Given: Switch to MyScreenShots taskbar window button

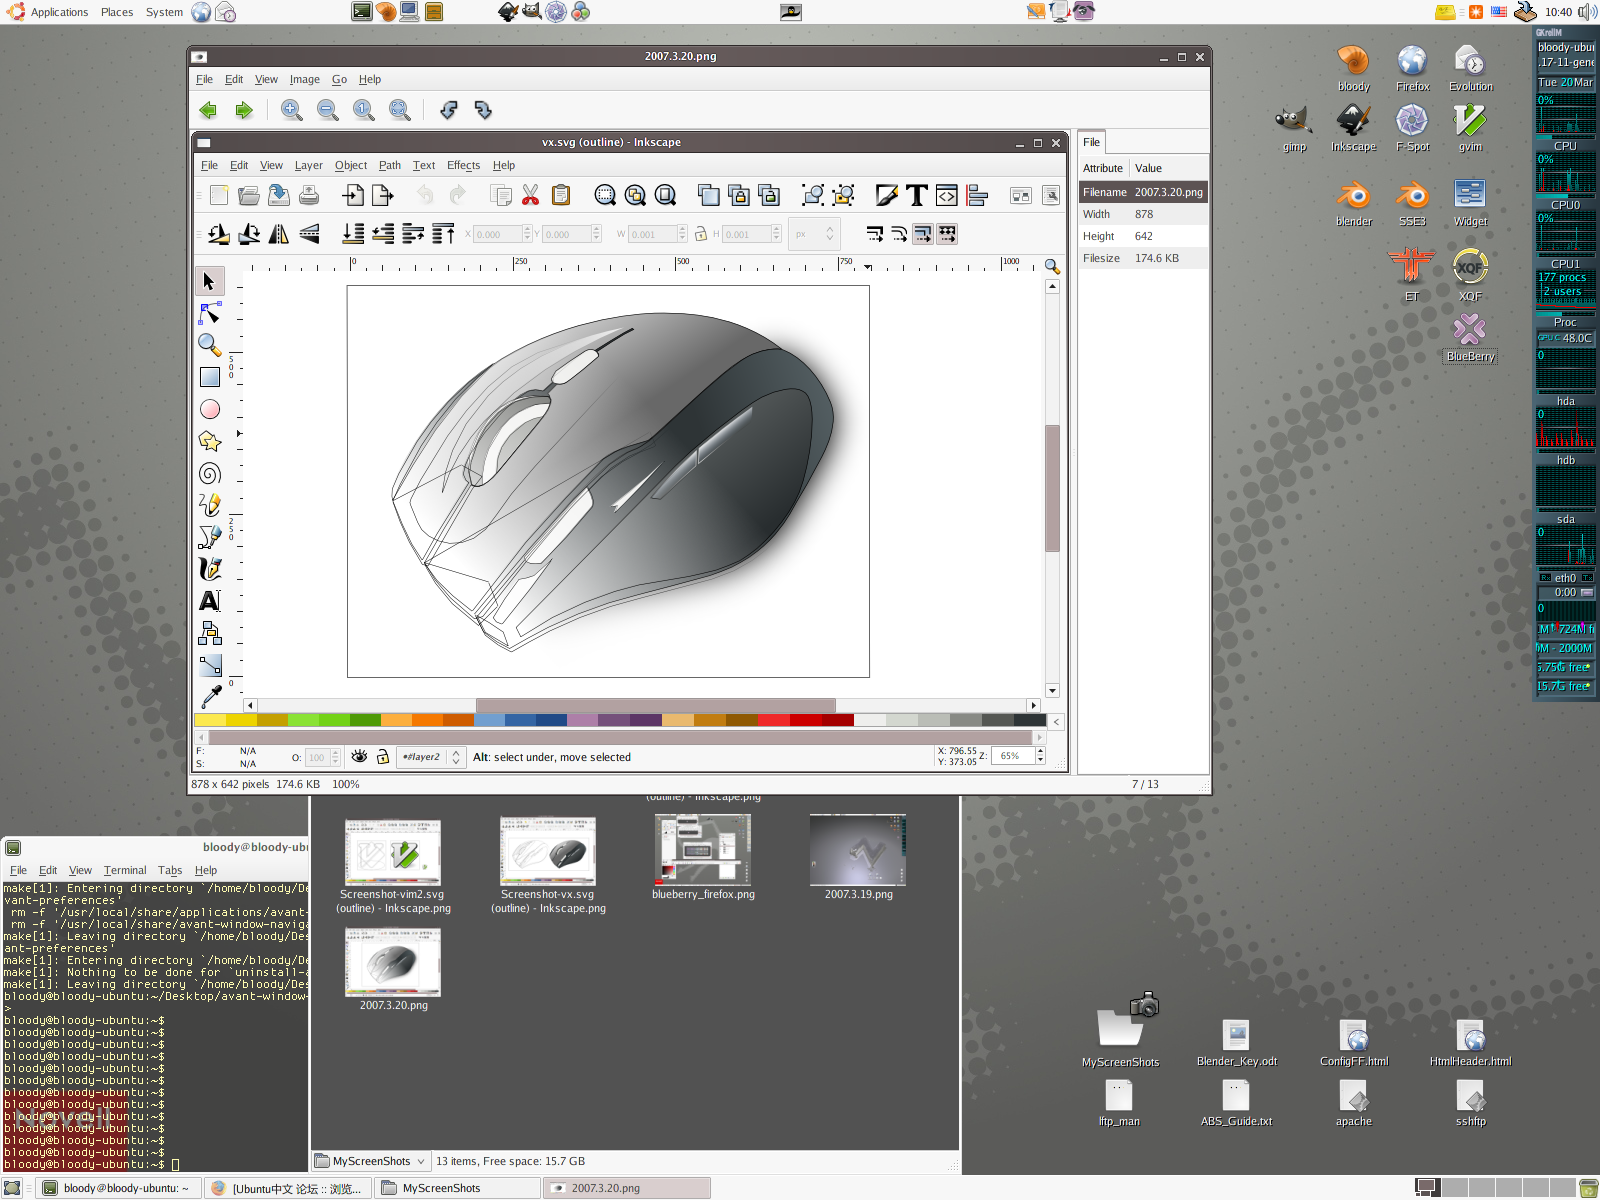Looking at the screenshot, I should pyautogui.click(x=457, y=1188).
